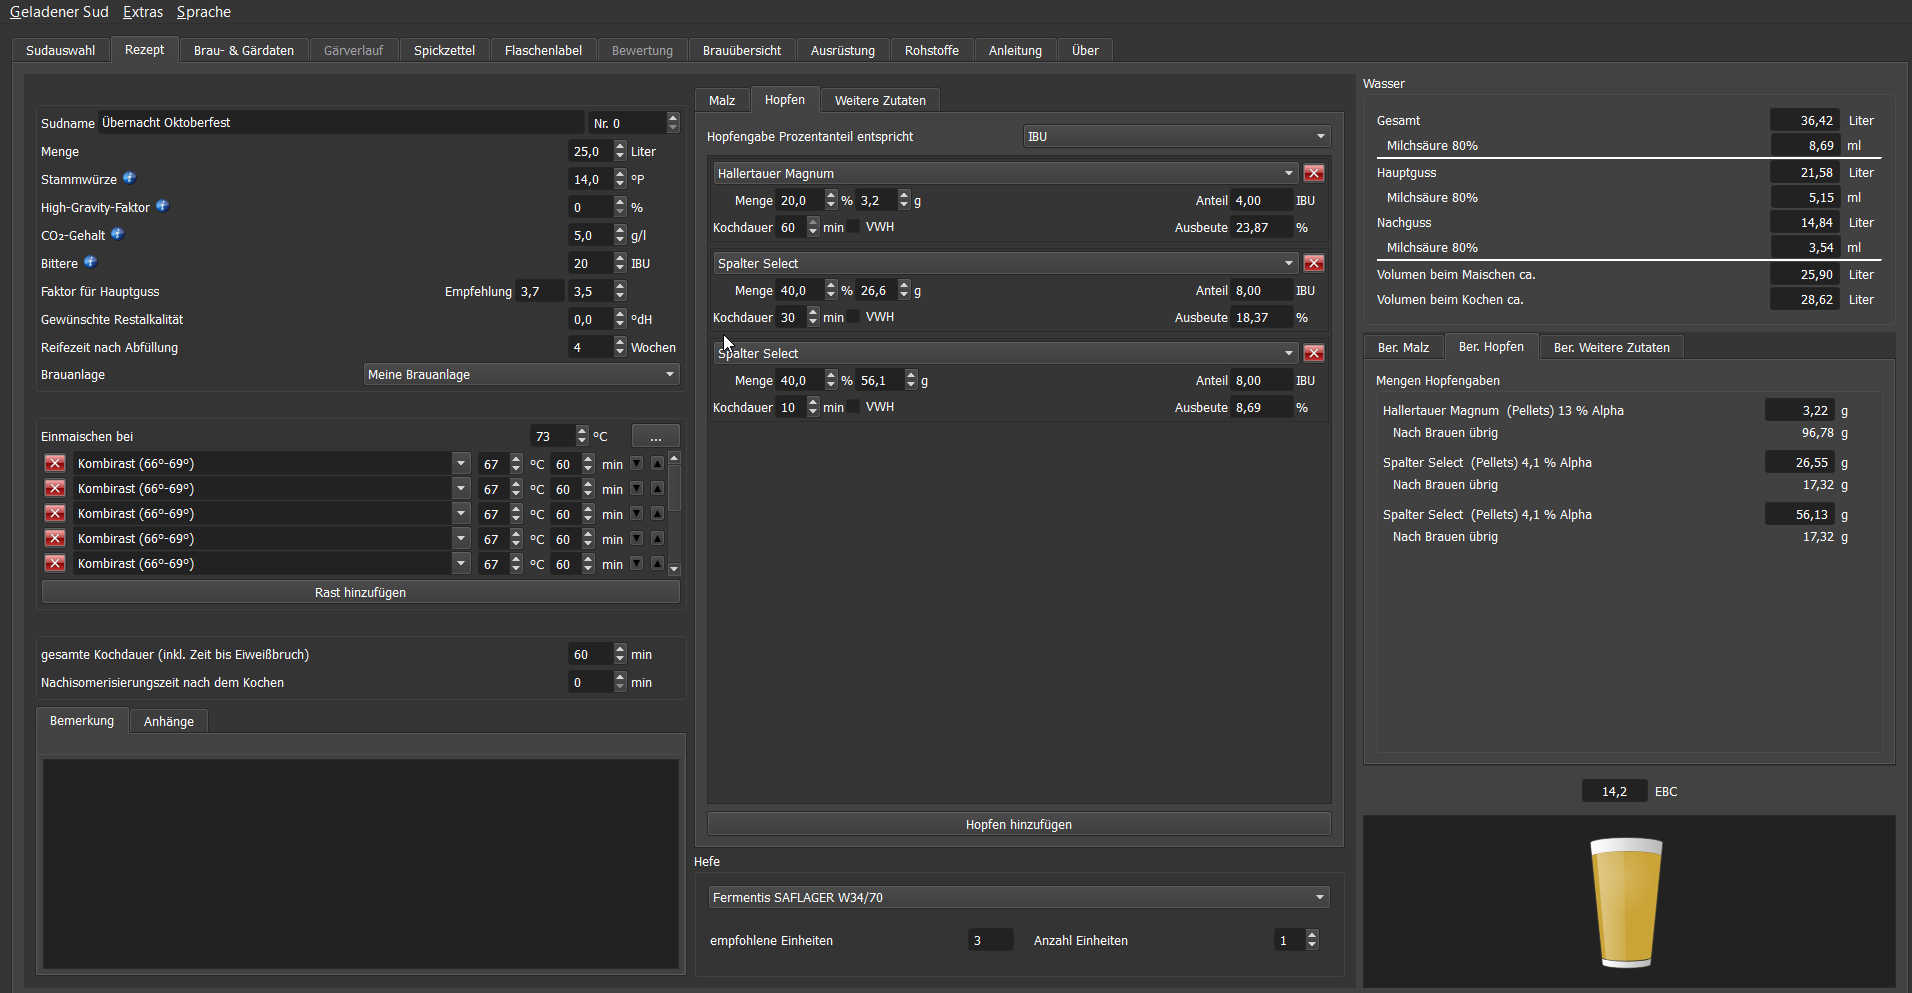Click the info icon beside High-Gravity-Faktor

(x=162, y=206)
